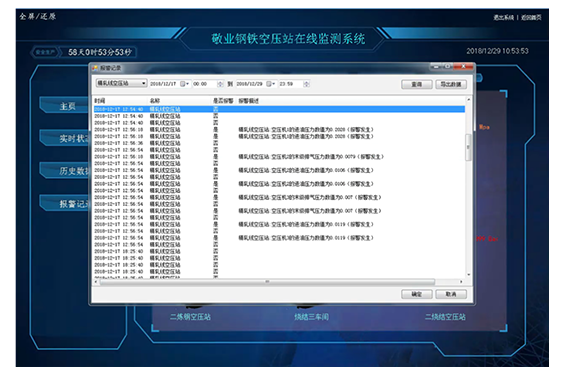Image resolution: width=567 pixels, height=378 pixels.
Task: Minimize the 报警记录 dialog window
Action: [436, 67]
